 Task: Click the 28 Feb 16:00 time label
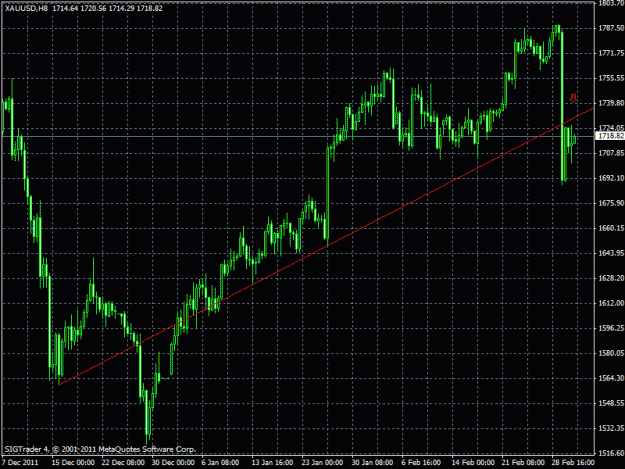(573, 463)
